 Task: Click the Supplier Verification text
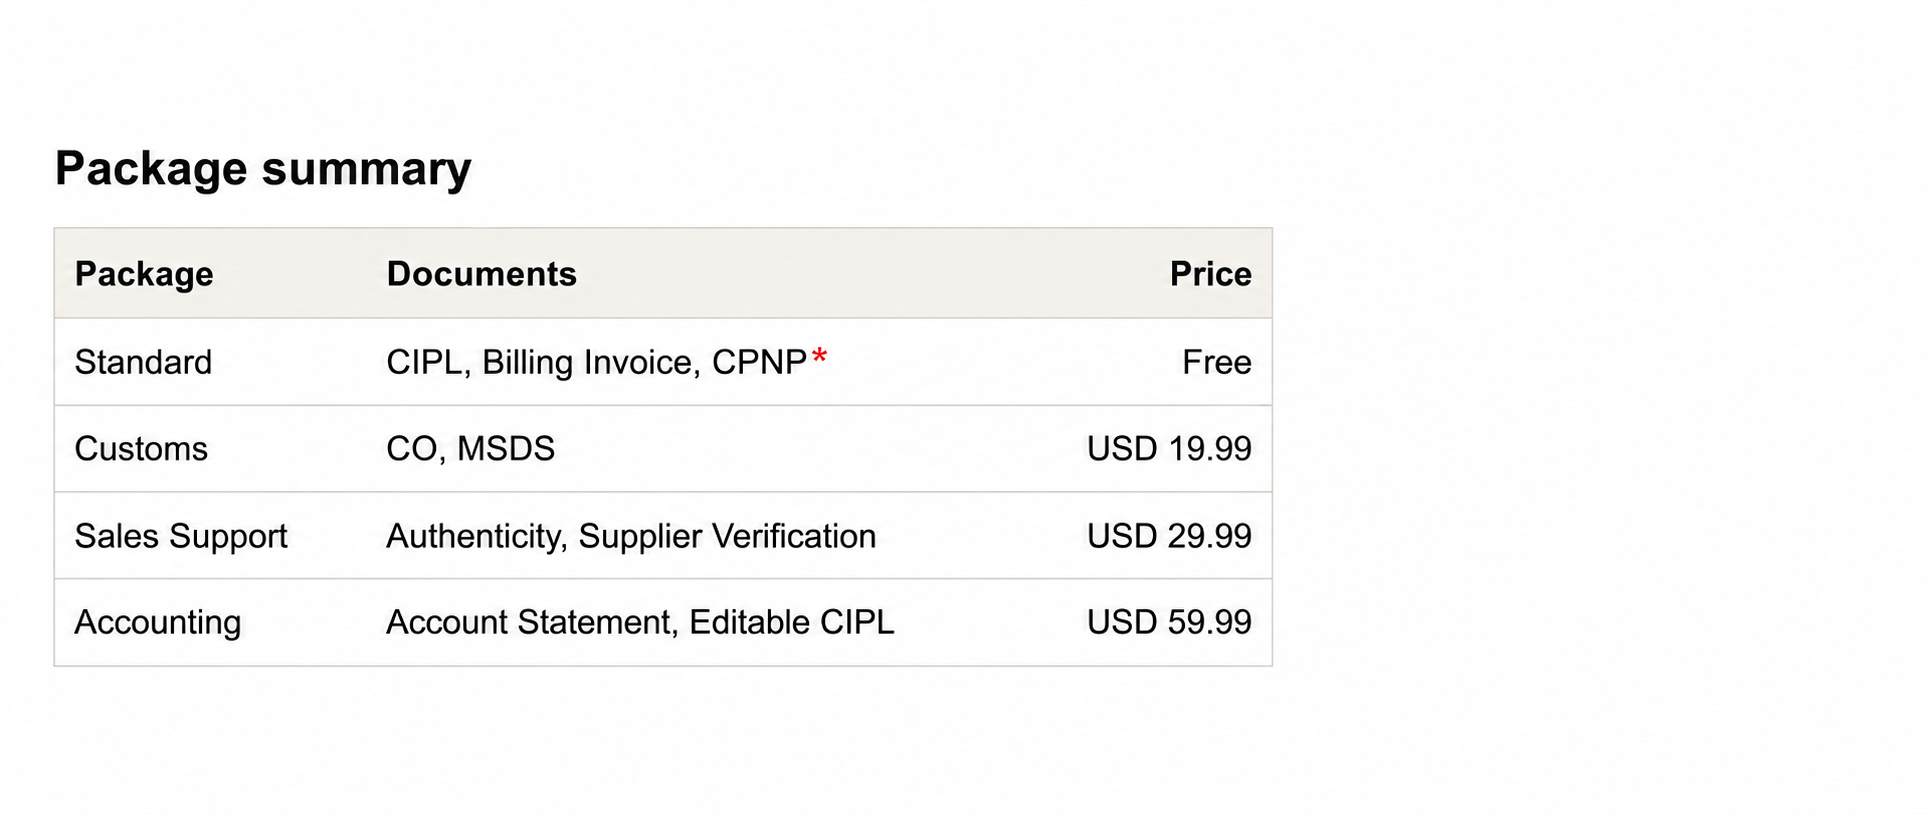tap(727, 536)
